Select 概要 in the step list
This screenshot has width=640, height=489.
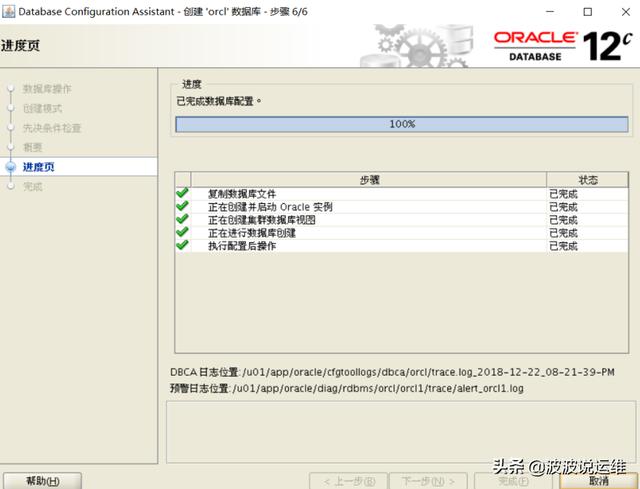(33, 147)
